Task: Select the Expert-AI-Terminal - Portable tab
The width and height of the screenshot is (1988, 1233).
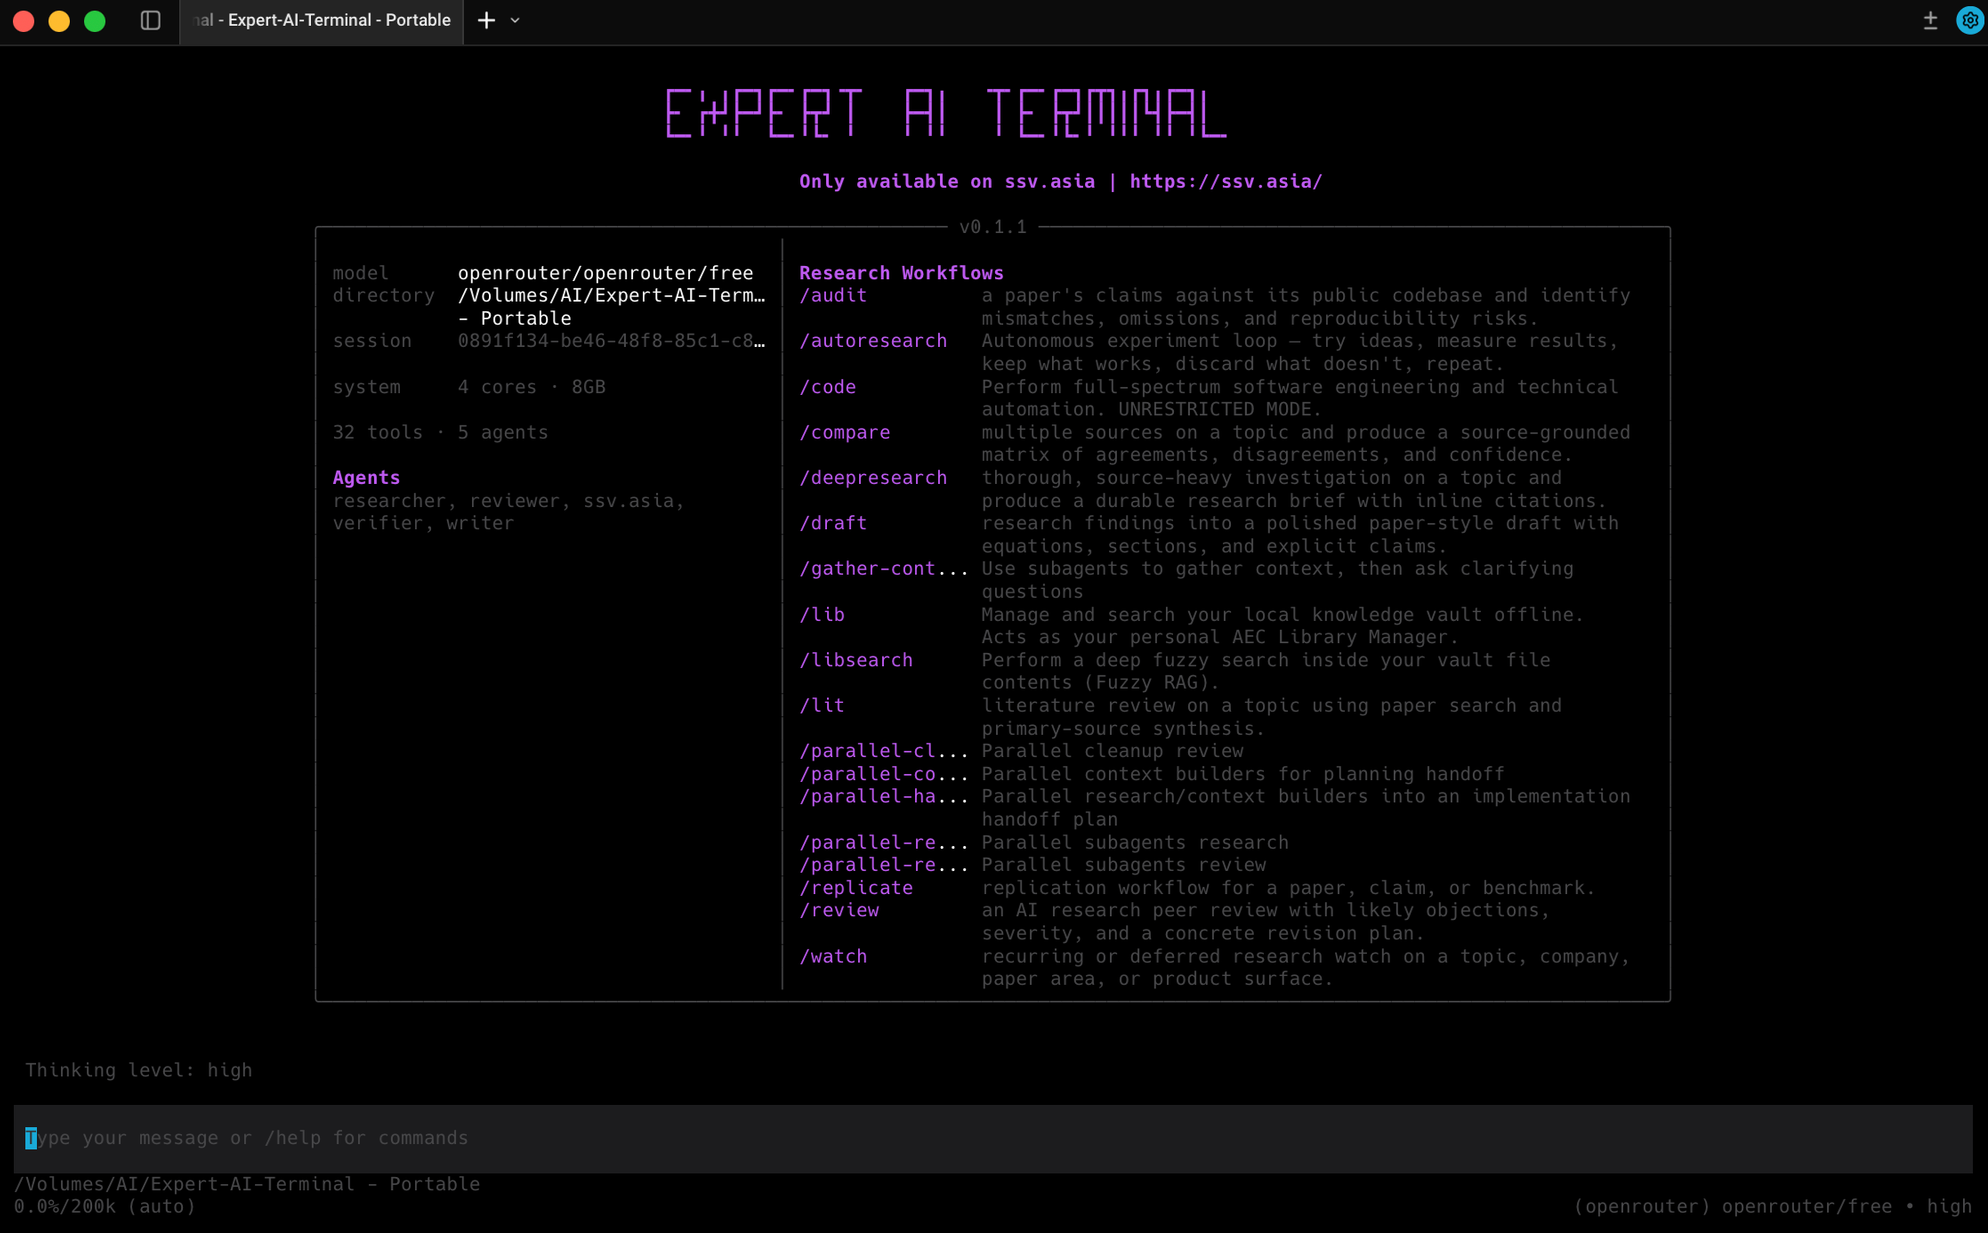Action: 321,20
